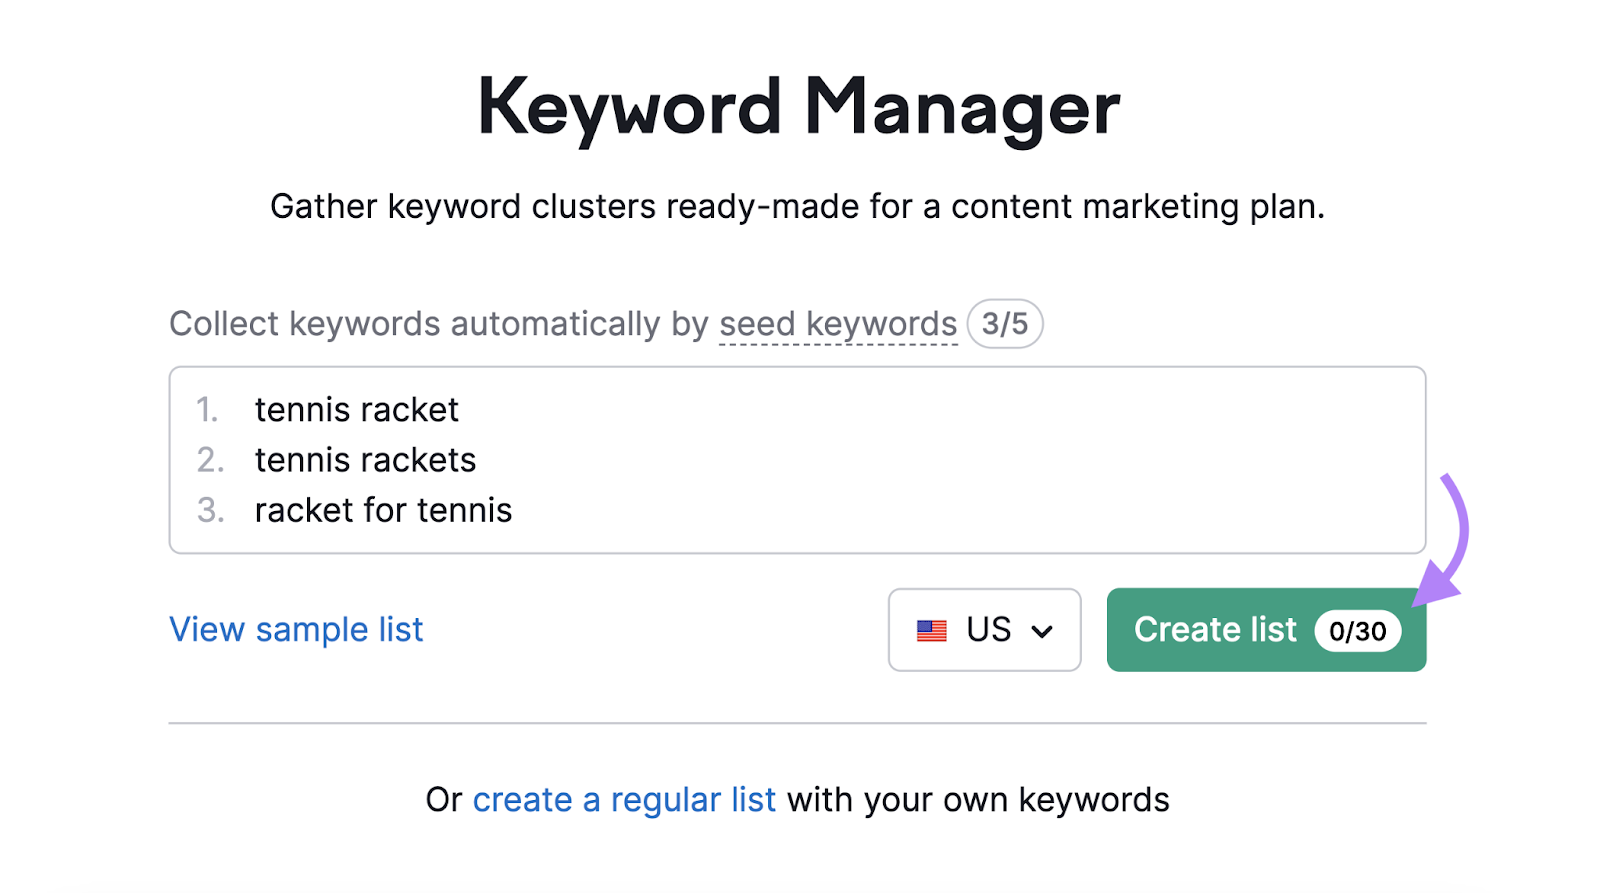
Task: Open View sample list
Action: (296, 629)
